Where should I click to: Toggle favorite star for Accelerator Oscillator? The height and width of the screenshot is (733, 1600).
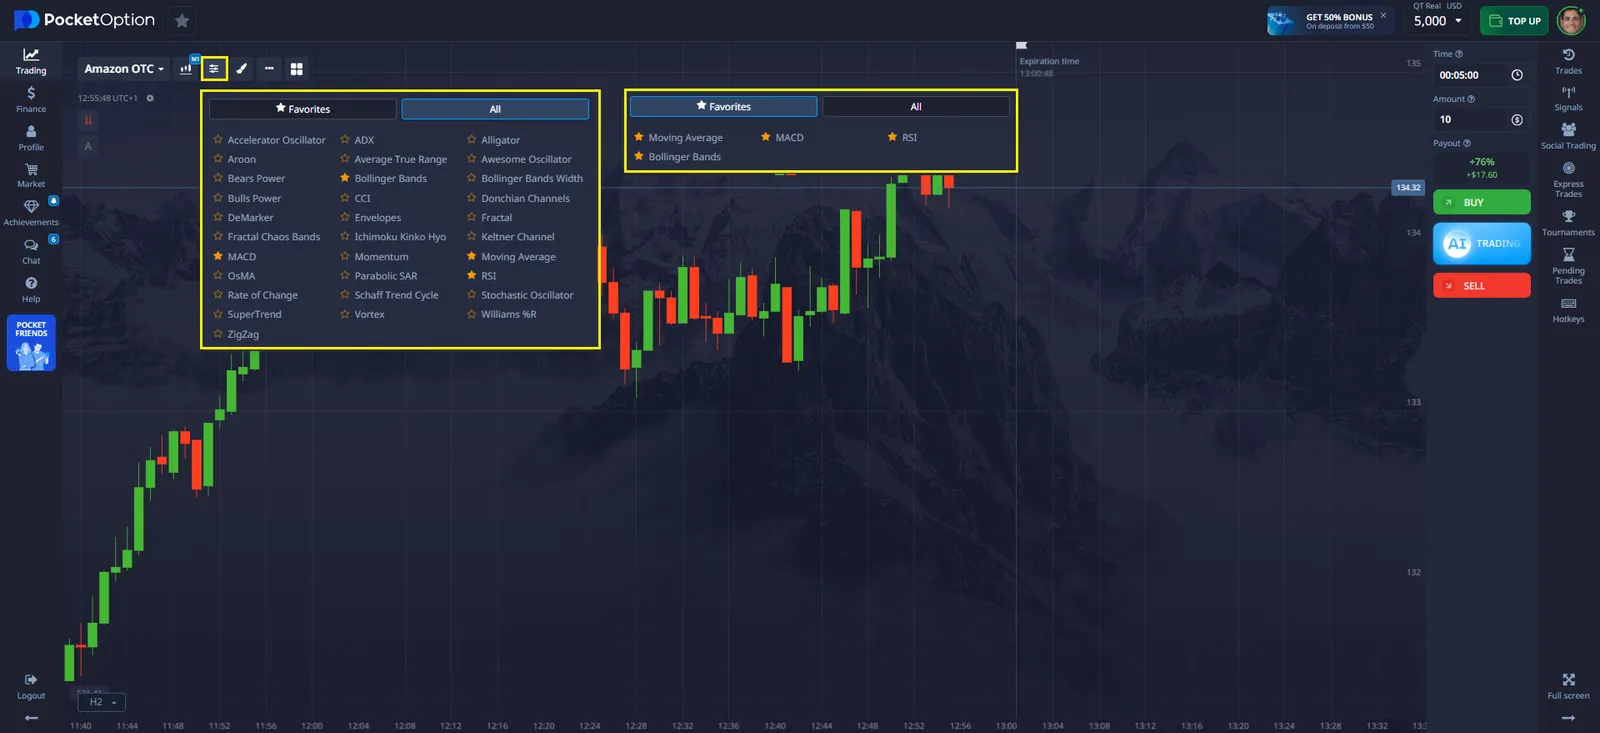tap(218, 140)
